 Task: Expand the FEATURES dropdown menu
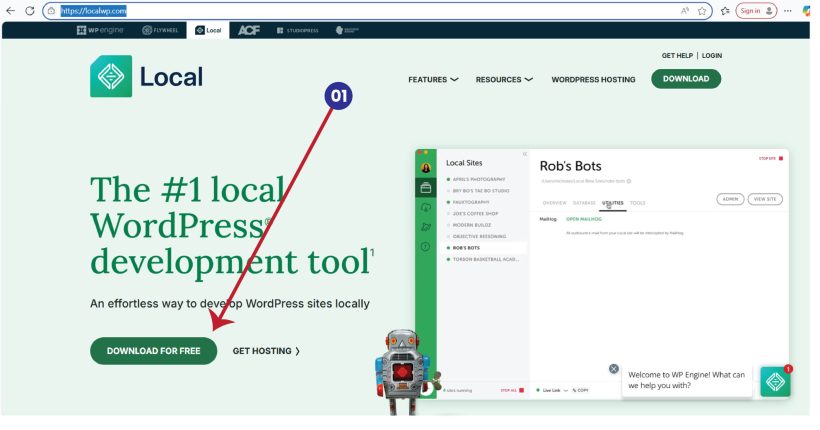click(433, 80)
